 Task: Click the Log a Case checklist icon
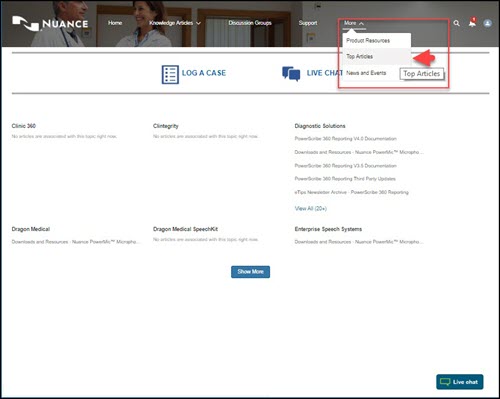pyautogui.click(x=170, y=74)
